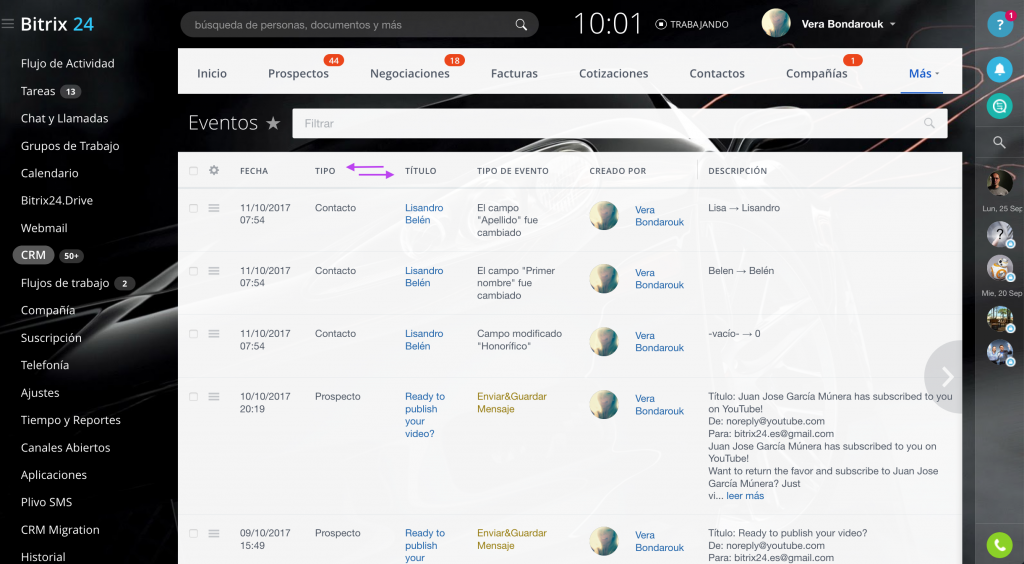Click the working-status stop icon by TRABAJANDO
This screenshot has height=564, width=1024.
pos(661,24)
